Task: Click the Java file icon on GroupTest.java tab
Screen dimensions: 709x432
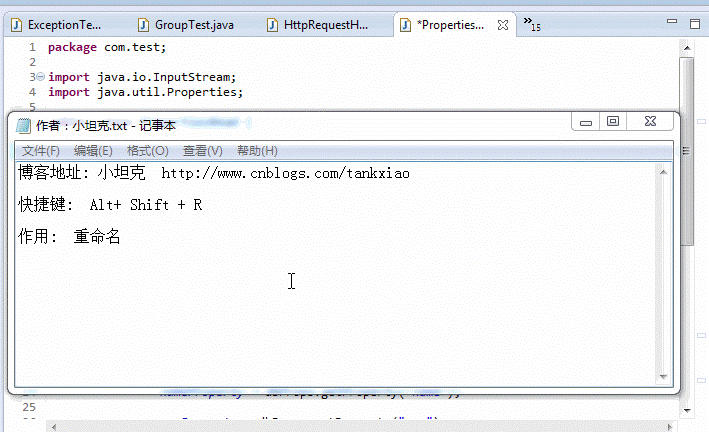Action: click(143, 25)
